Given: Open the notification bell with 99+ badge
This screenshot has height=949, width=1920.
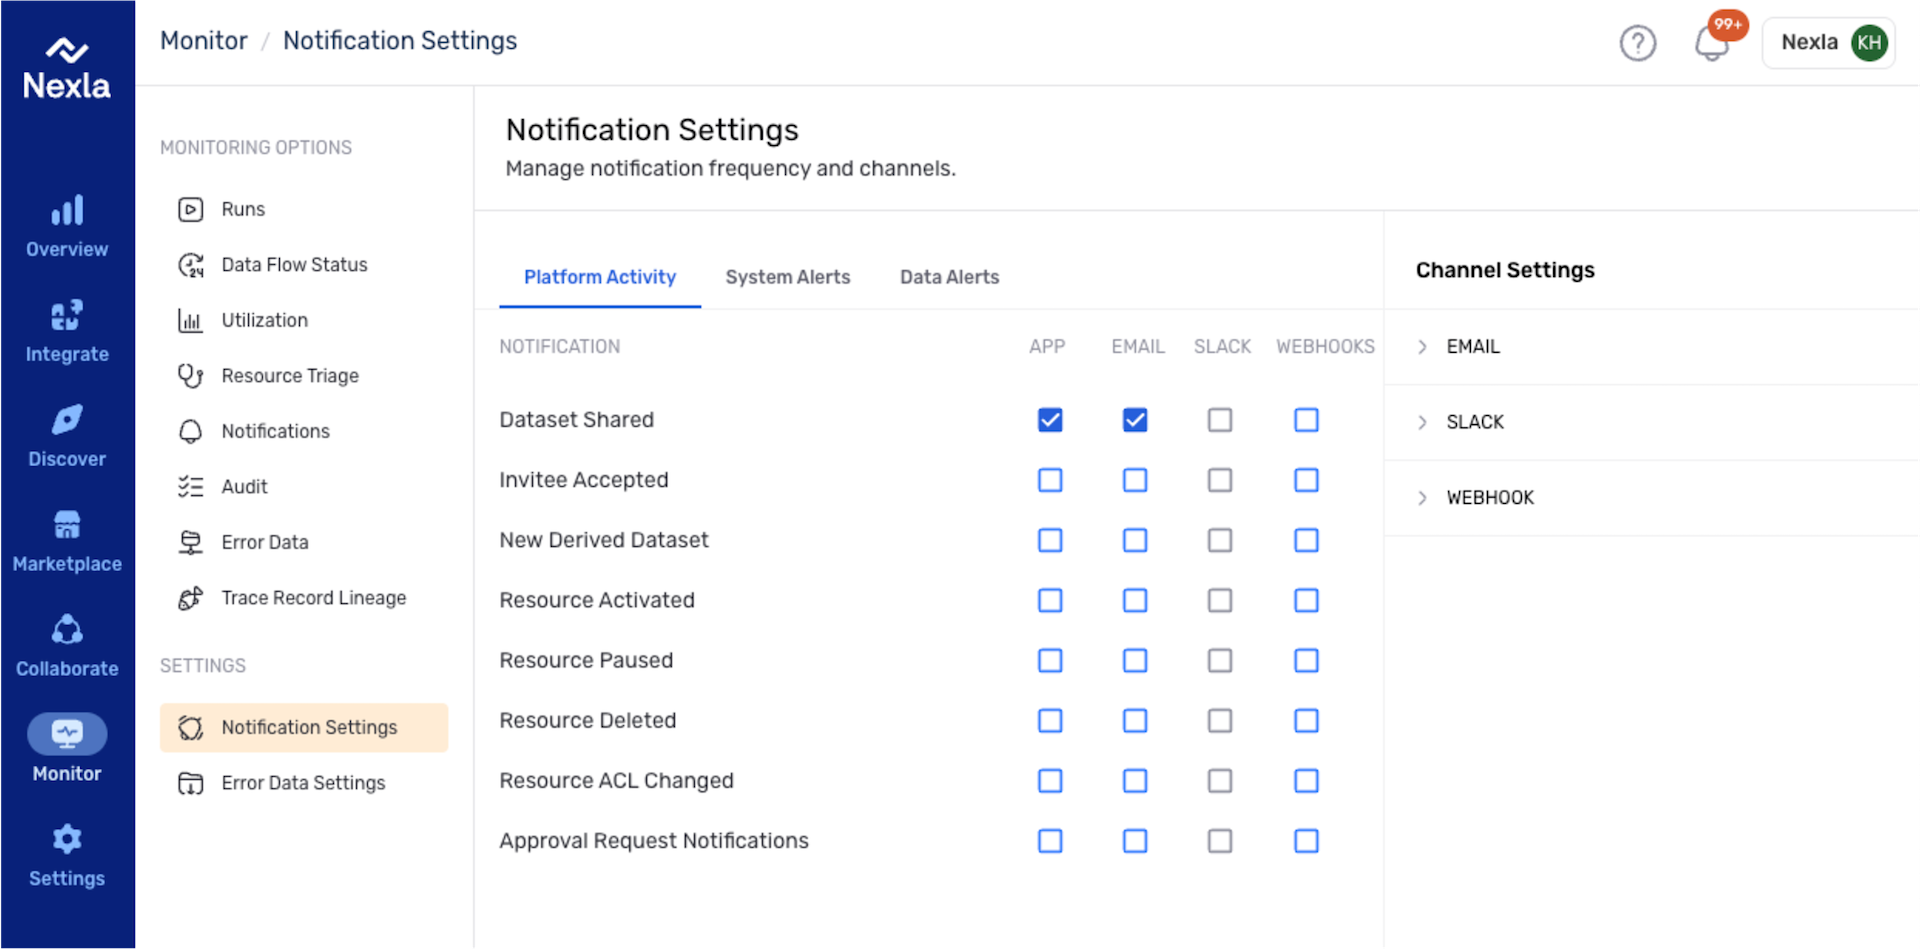Looking at the screenshot, I should tap(1713, 41).
